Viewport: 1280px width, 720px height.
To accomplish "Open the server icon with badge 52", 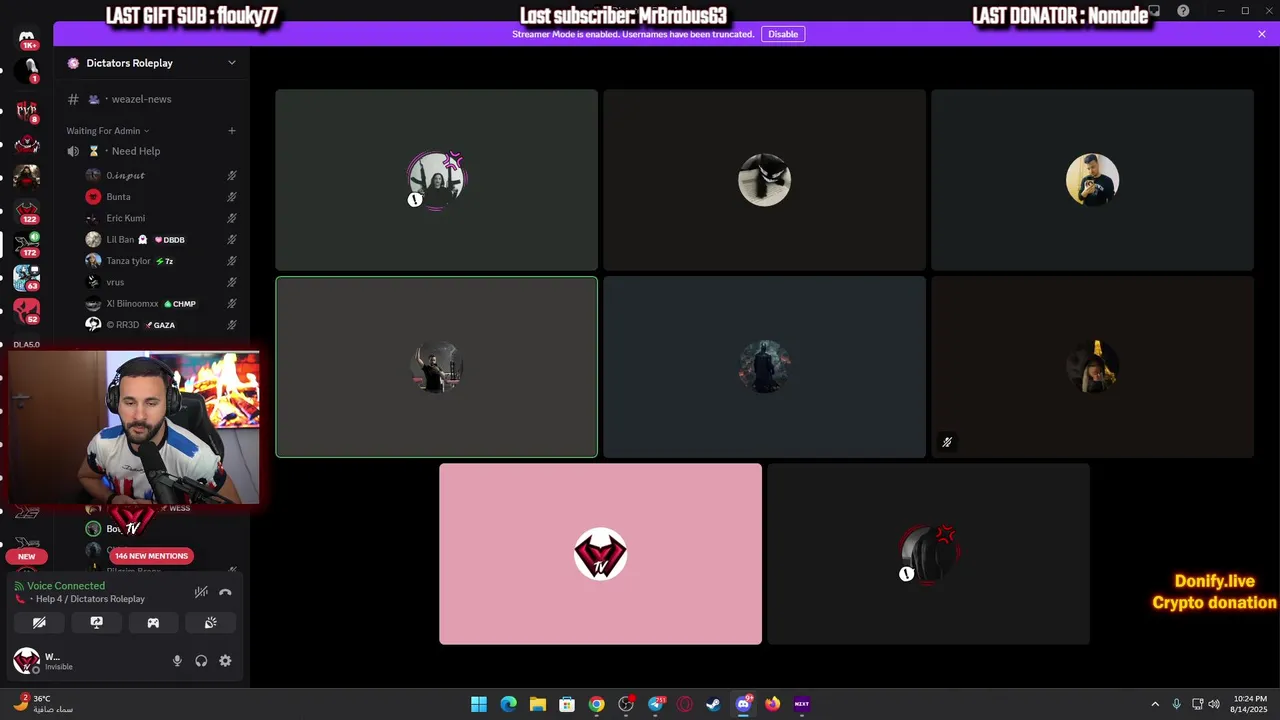I will (x=27, y=311).
